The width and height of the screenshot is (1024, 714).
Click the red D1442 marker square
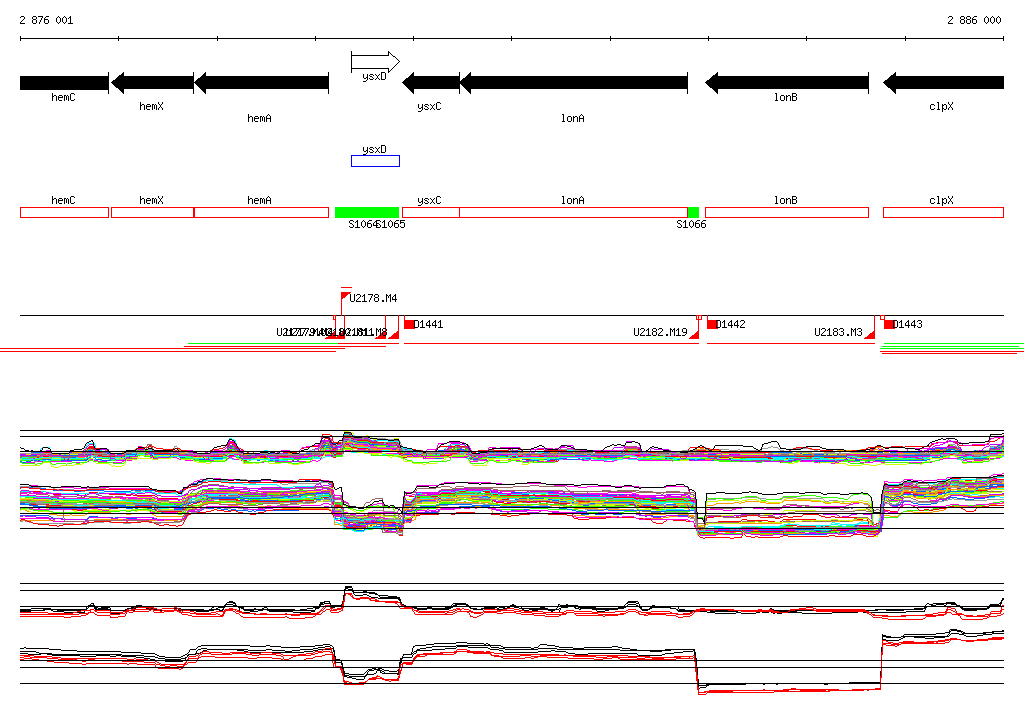click(x=712, y=324)
